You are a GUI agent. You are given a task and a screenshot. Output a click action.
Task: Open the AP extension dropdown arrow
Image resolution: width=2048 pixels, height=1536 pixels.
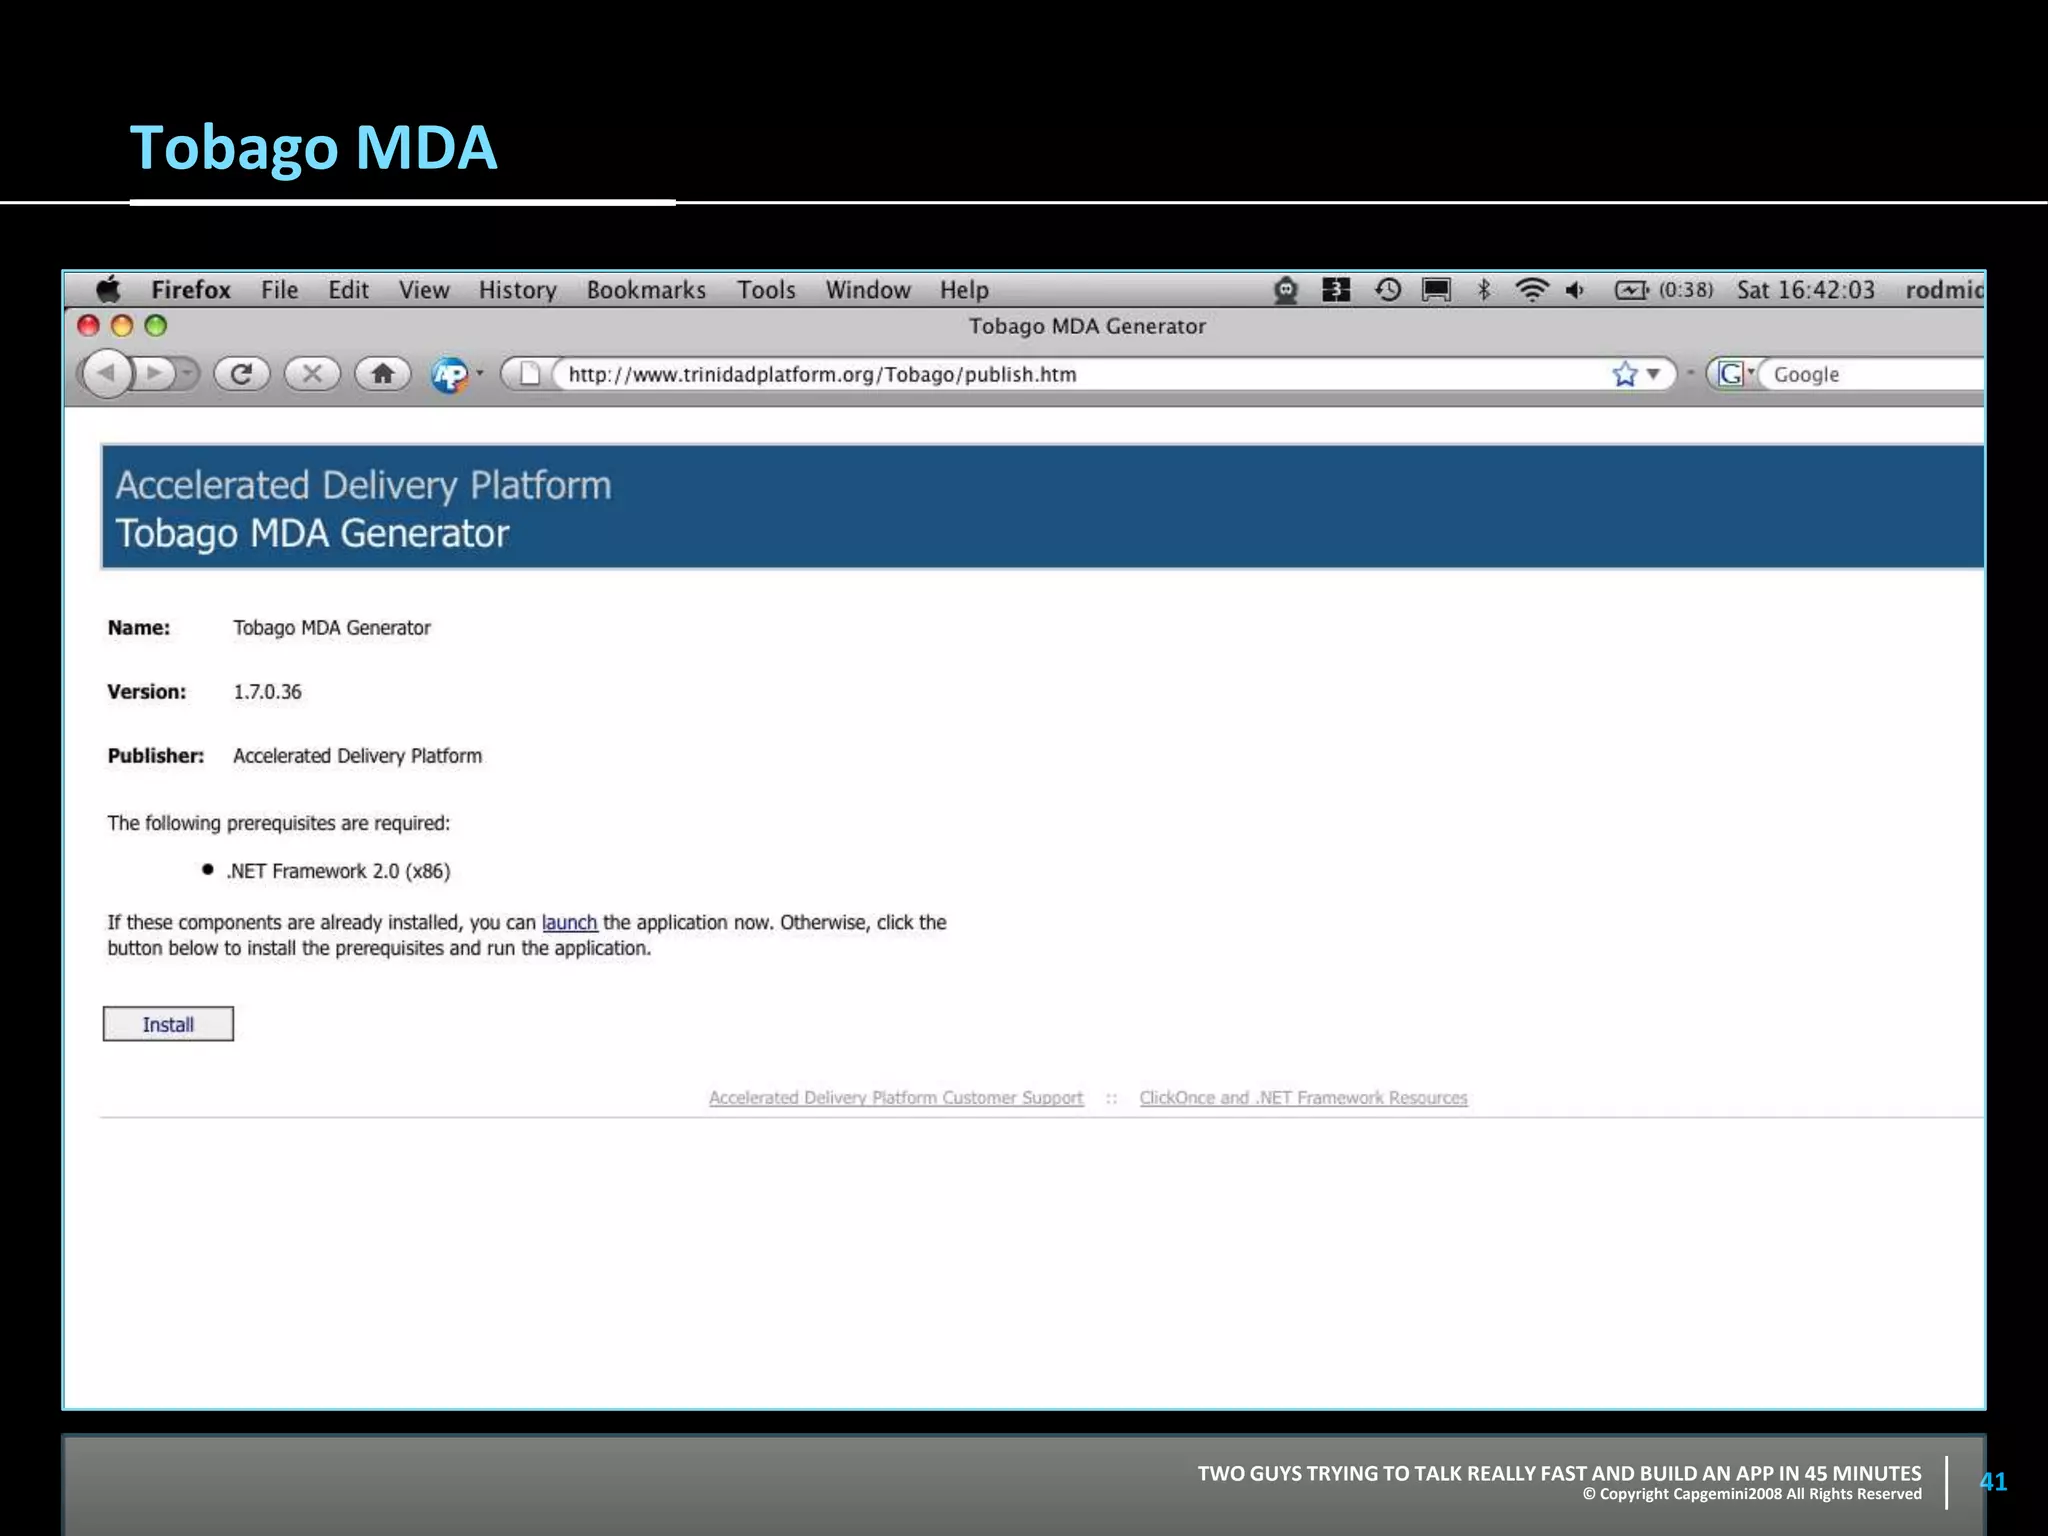(x=480, y=374)
